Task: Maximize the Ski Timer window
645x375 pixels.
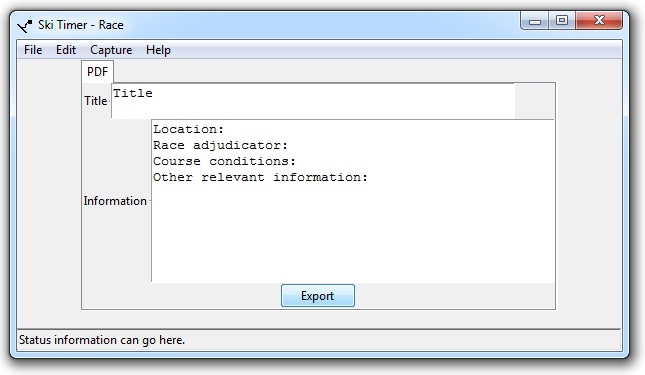Action: [x=562, y=21]
